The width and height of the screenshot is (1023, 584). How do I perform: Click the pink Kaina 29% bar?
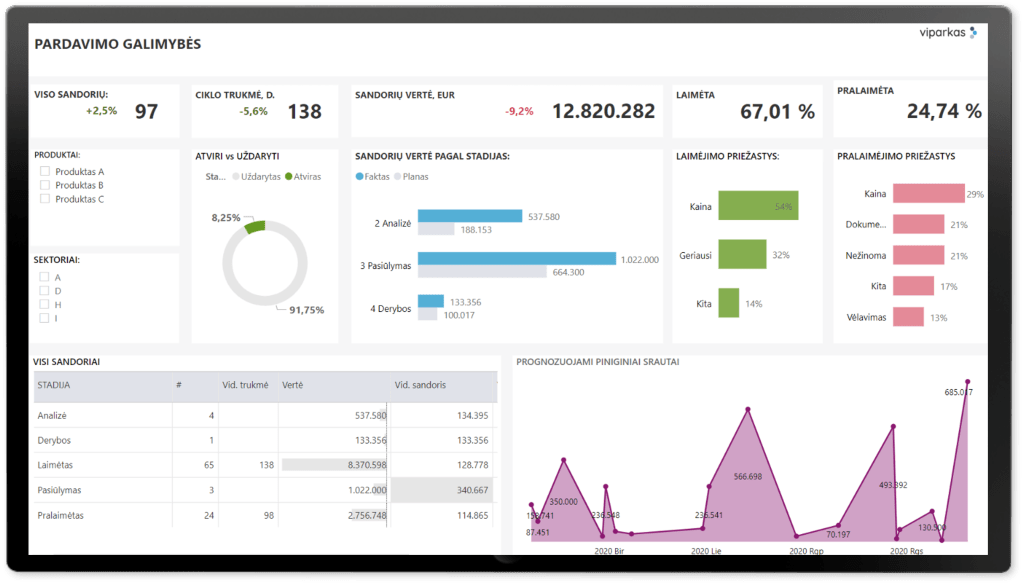[x=927, y=194]
